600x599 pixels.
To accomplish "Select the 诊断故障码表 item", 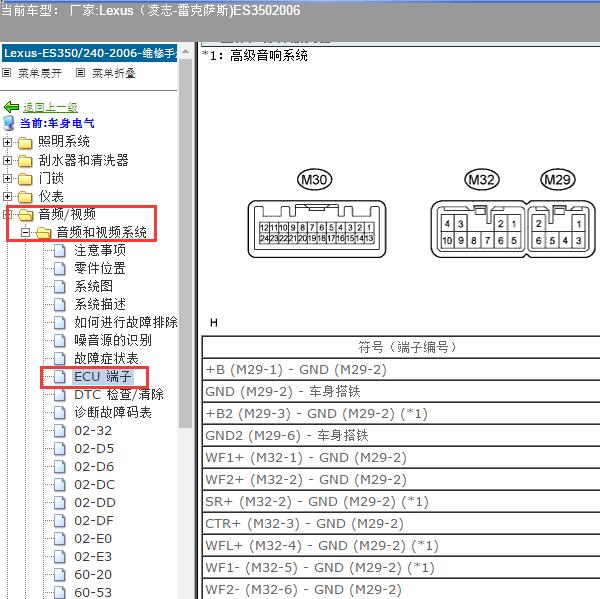I will pos(112,412).
